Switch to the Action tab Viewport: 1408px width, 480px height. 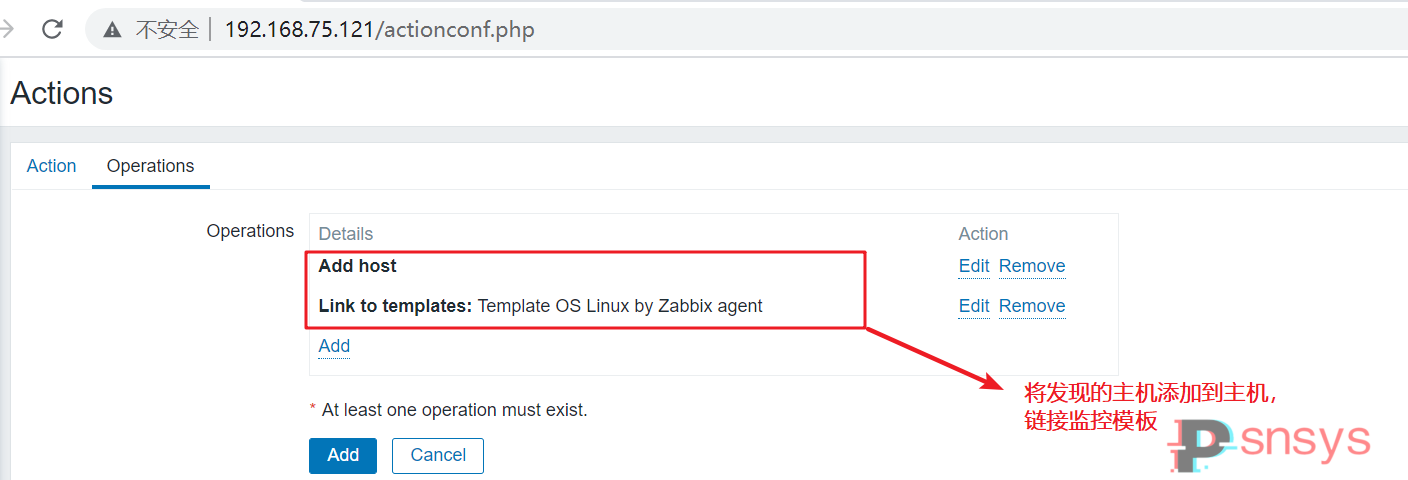(51, 166)
